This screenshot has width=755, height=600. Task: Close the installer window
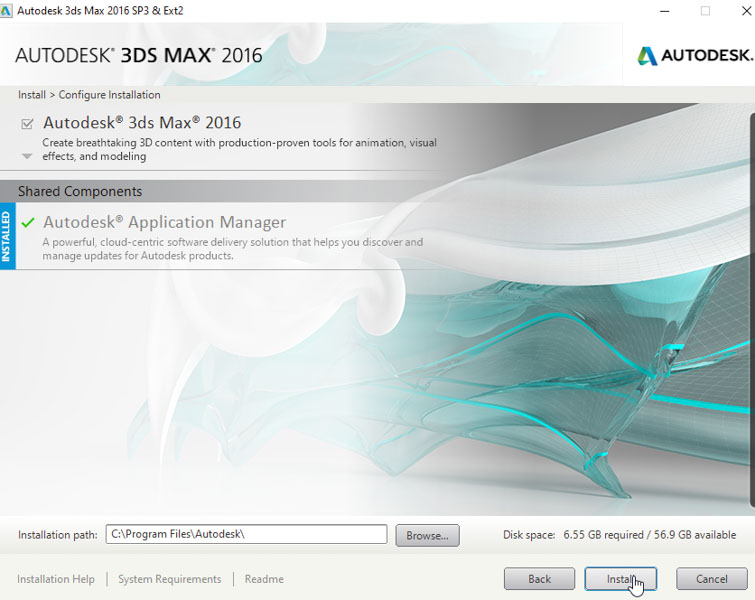[x=746, y=11]
